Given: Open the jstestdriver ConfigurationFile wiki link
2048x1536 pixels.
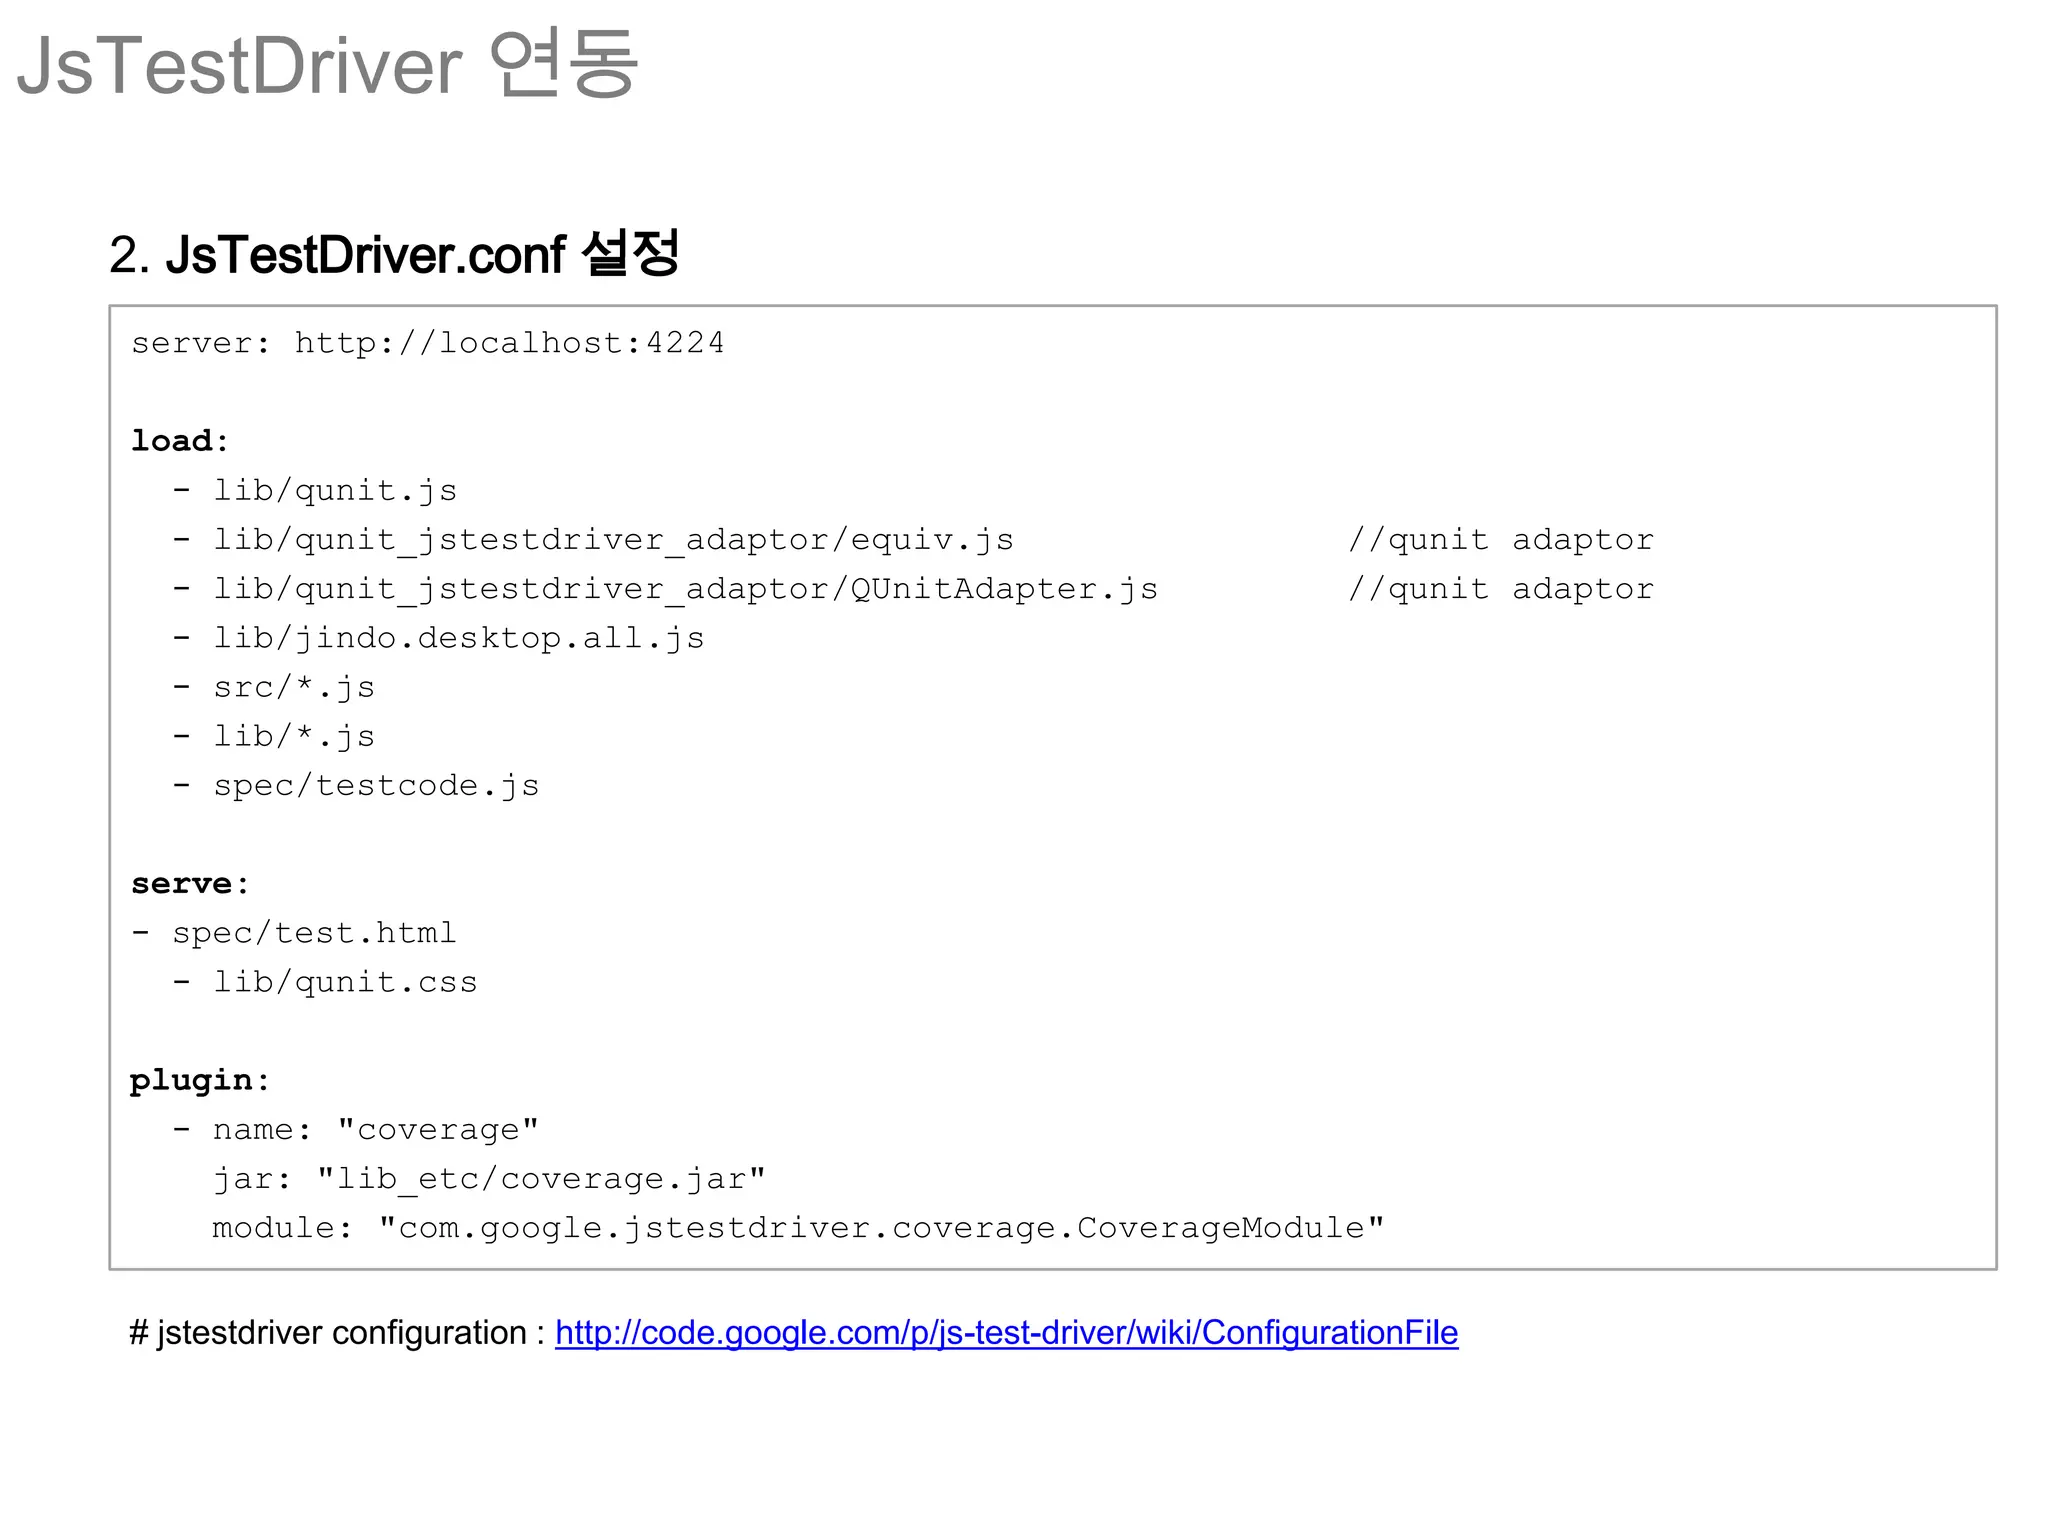Looking at the screenshot, I should click(1006, 1333).
